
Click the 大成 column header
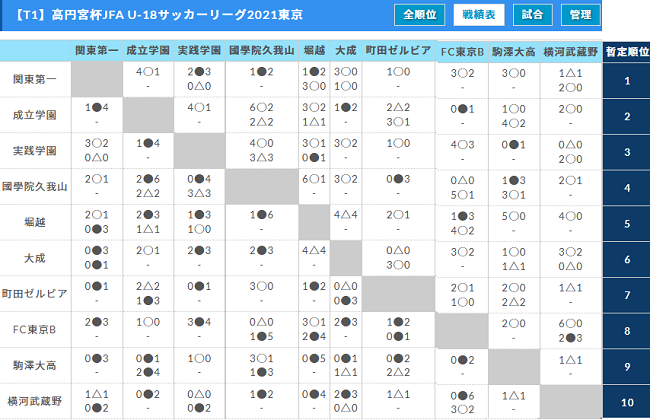pyautogui.click(x=346, y=51)
